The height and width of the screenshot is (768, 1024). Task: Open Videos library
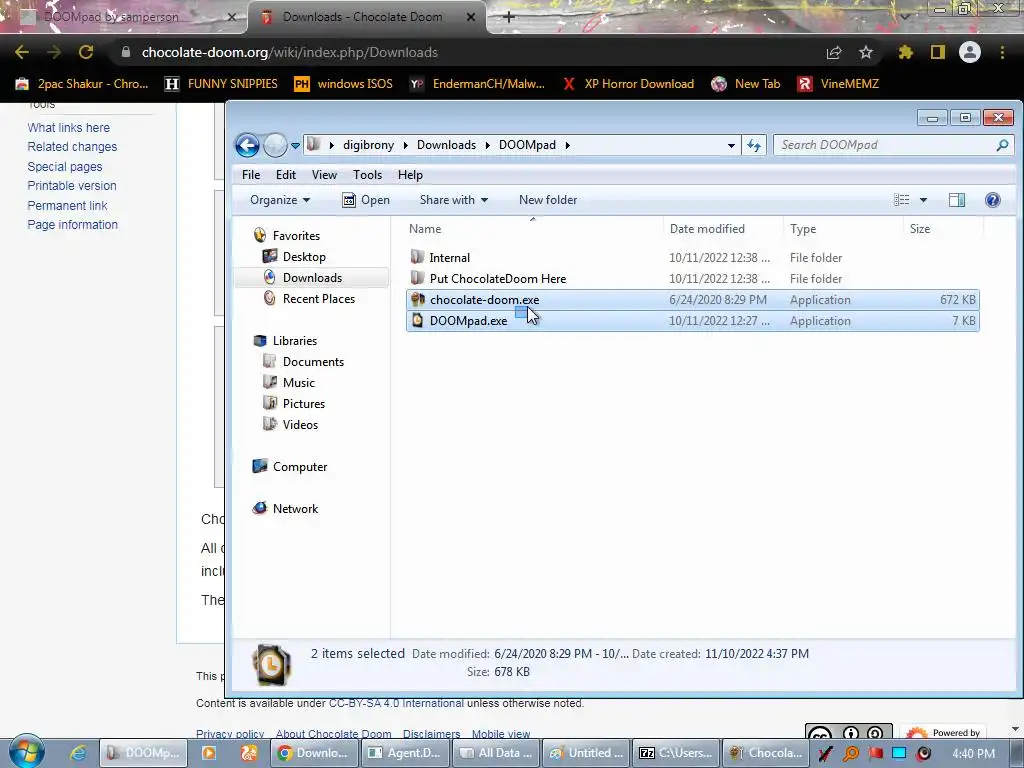300,424
